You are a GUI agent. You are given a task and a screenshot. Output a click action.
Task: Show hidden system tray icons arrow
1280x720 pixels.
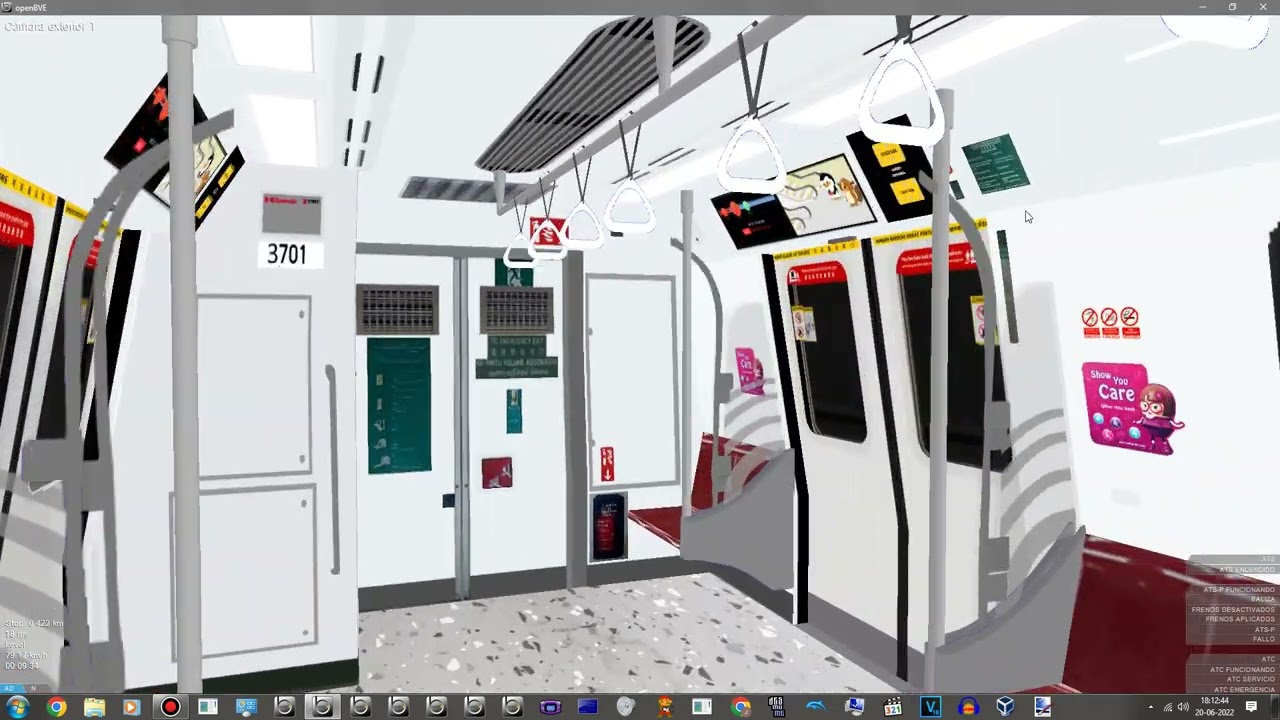tap(1151, 707)
